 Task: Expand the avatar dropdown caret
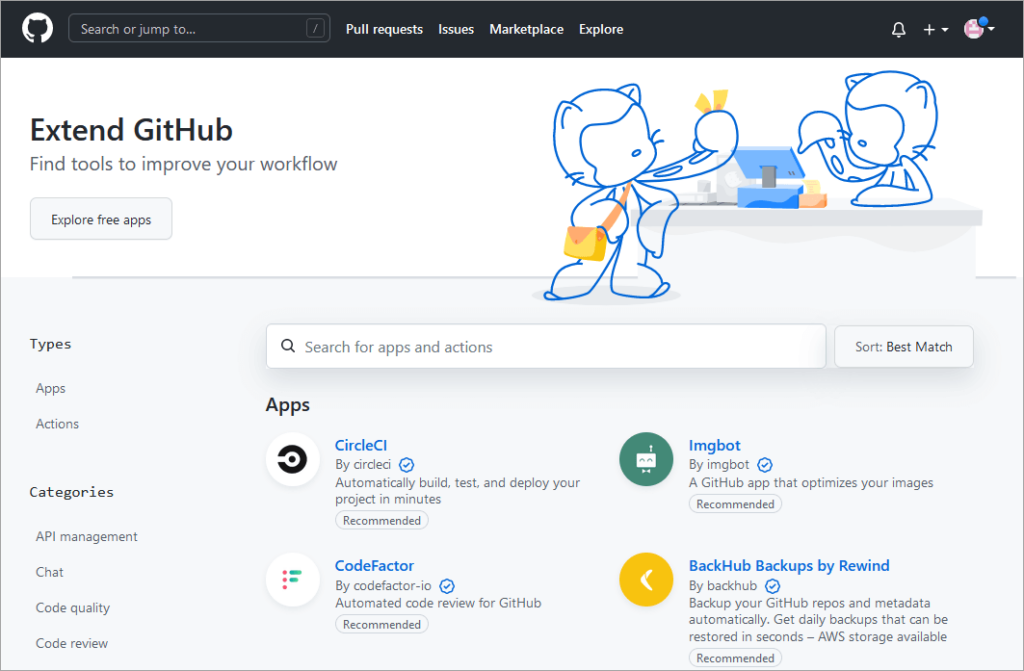993,29
